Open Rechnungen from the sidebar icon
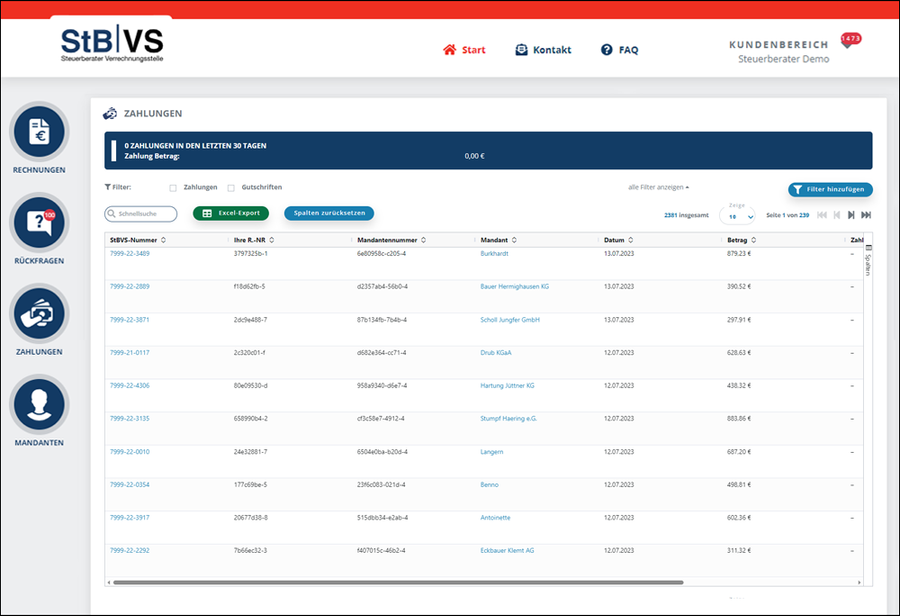 (39, 132)
